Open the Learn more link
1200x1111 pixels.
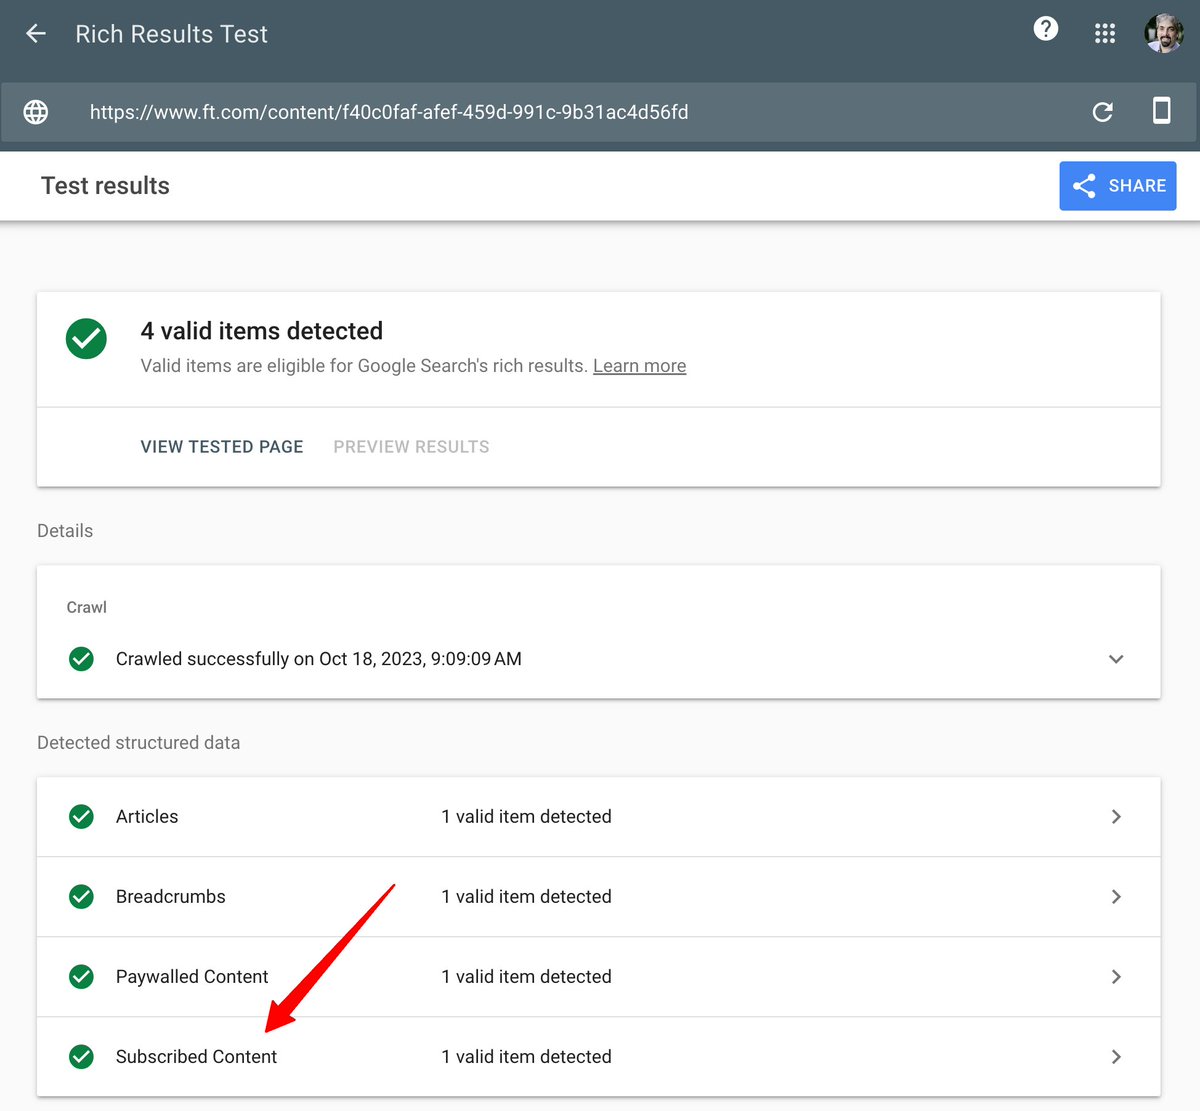639,365
